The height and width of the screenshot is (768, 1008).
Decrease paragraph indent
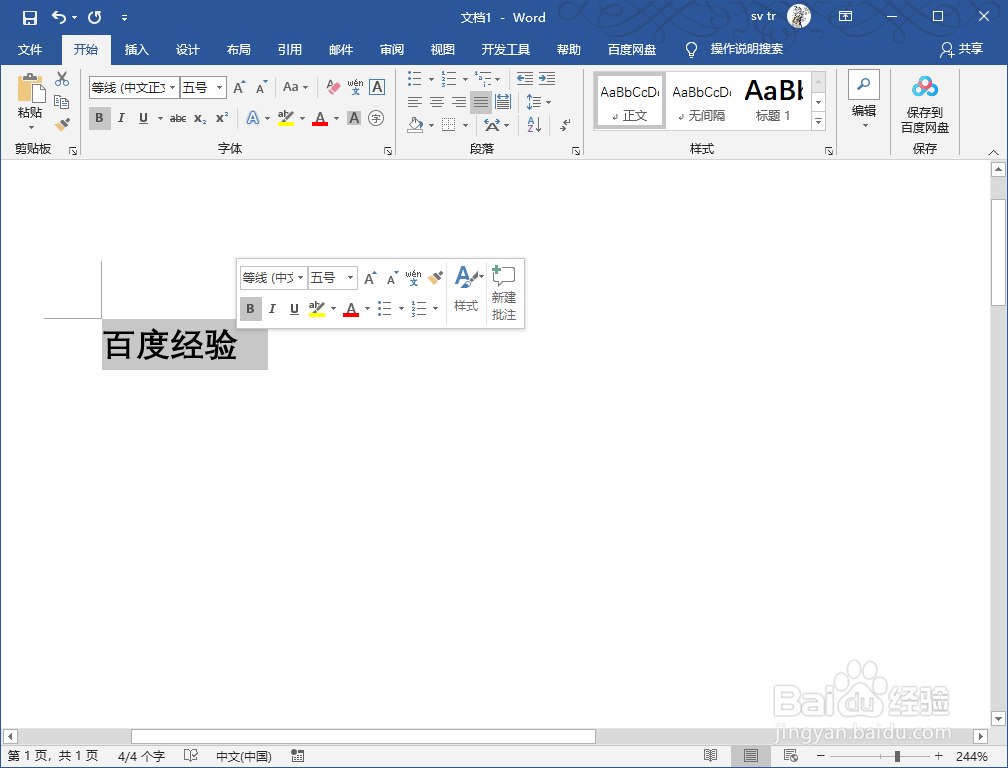click(525, 78)
